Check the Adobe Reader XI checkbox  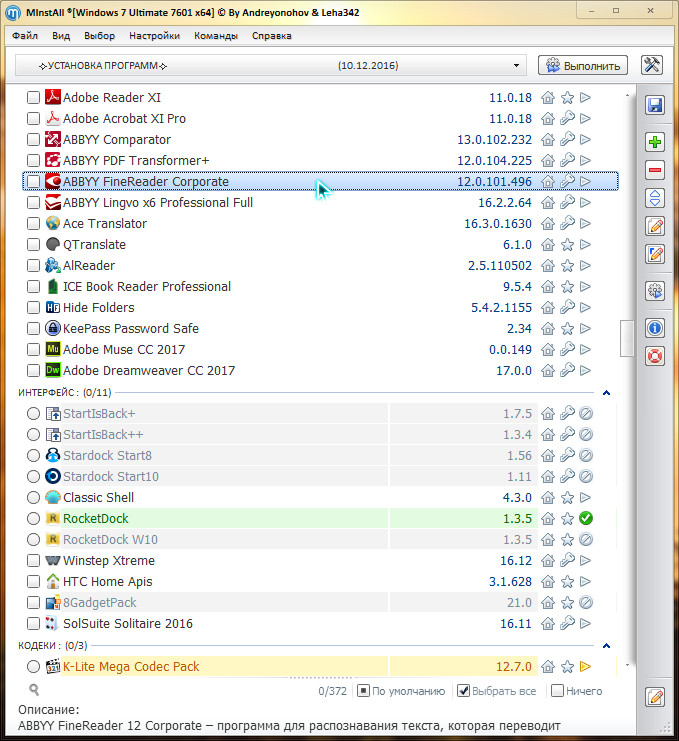(x=33, y=98)
